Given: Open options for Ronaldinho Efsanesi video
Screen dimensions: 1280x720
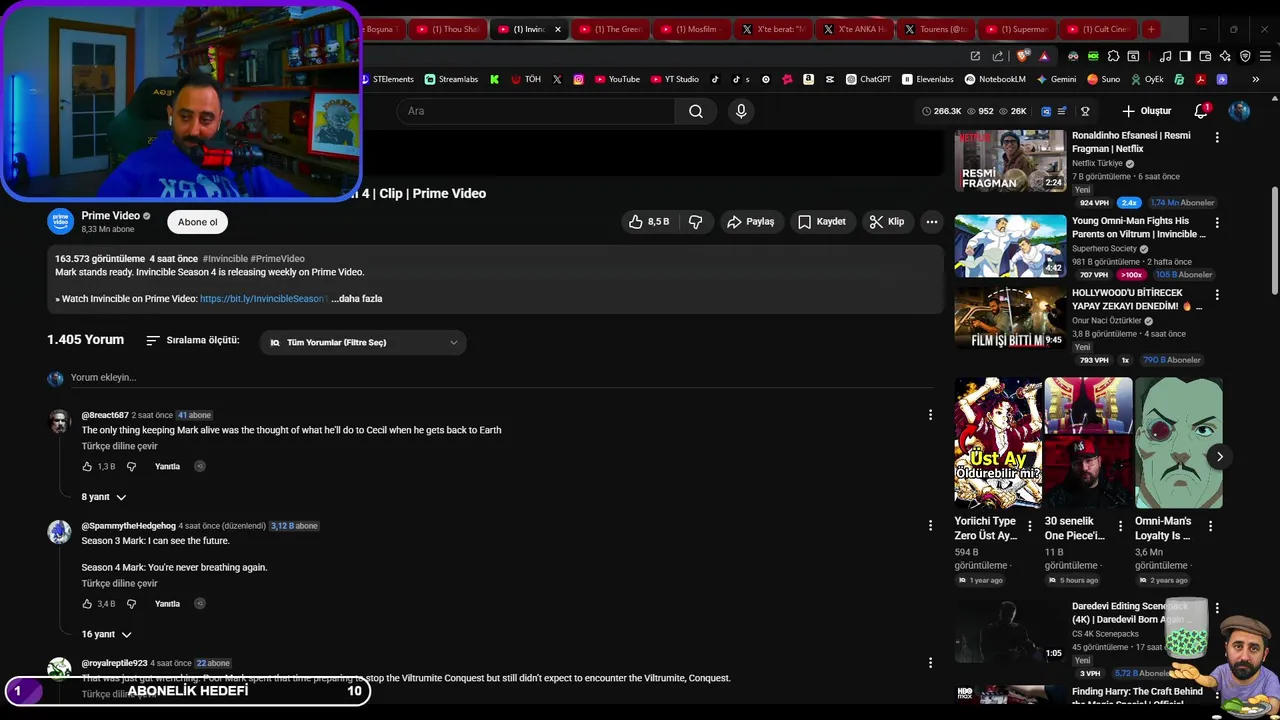Looking at the screenshot, I should point(1217,137).
